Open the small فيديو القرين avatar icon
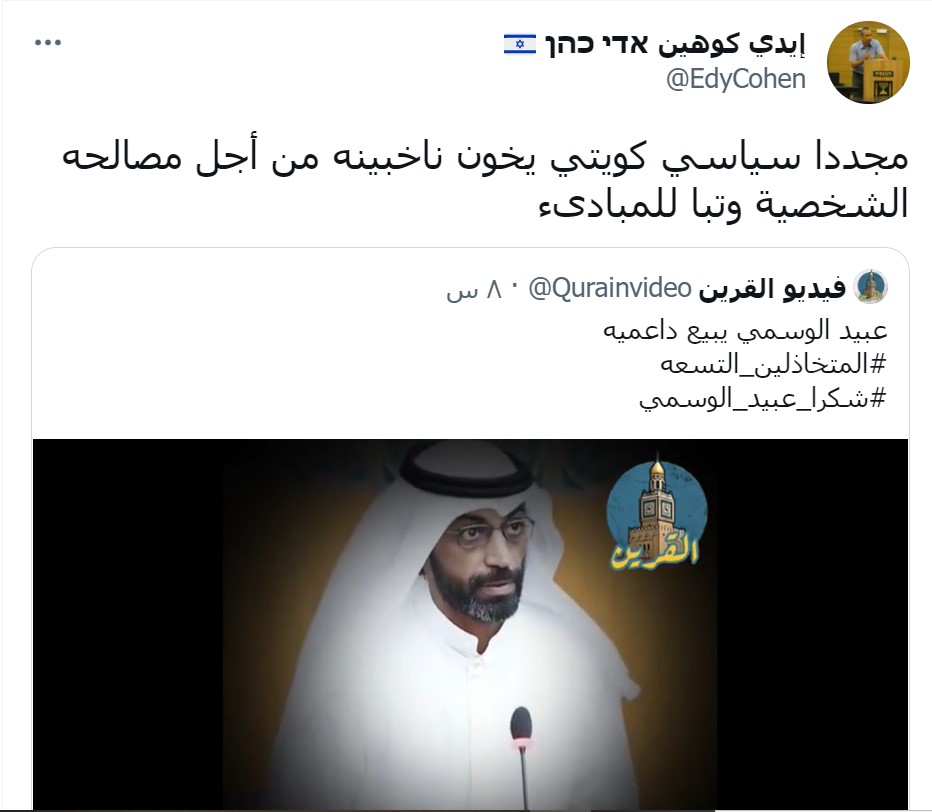 [x=871, y=287]
